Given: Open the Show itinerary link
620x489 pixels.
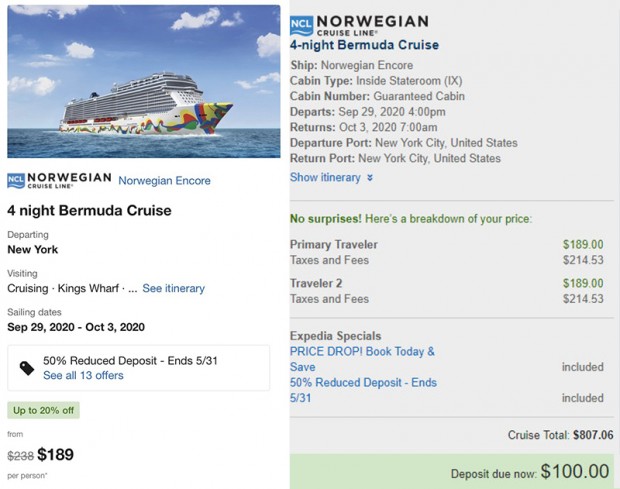Looking at the screenshot, I should [x=325, y=177].
